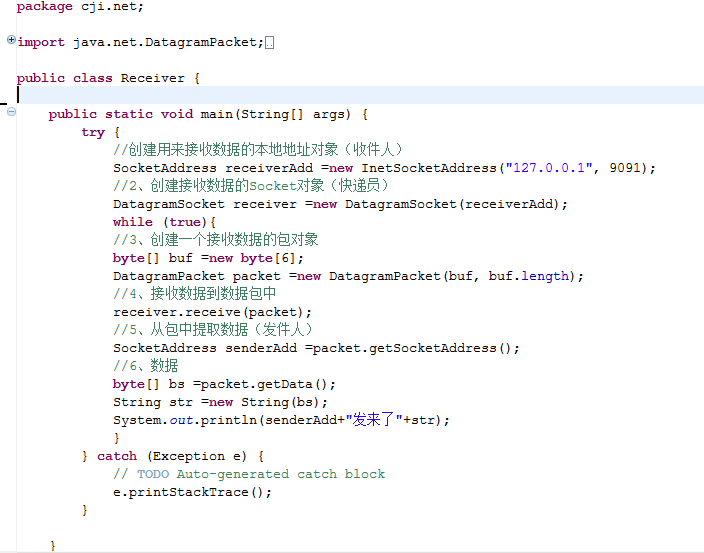704x553 pixels.
Task: Click 'buf.length' in the DatagramPacket line
Action: point(528,276)
